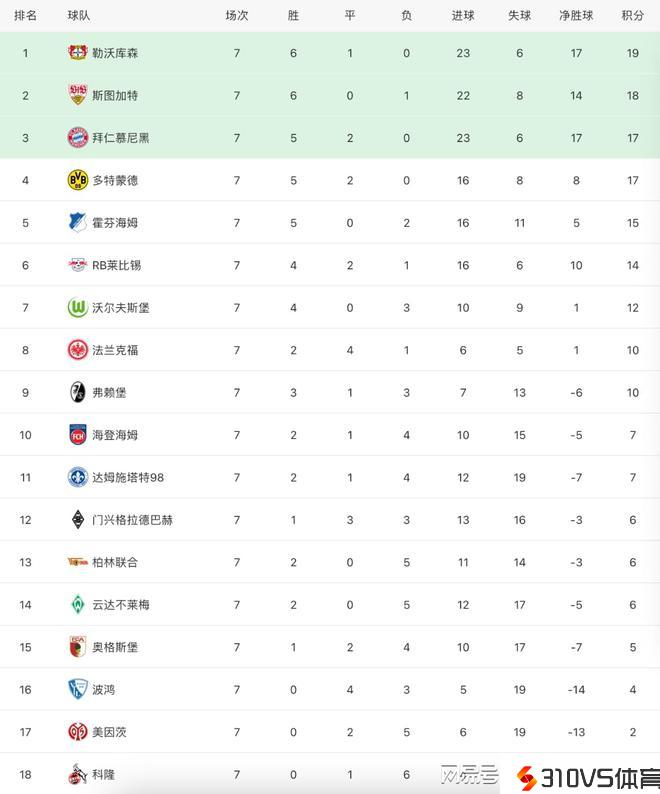Click the 排名 ranking column header

[26, 16]
